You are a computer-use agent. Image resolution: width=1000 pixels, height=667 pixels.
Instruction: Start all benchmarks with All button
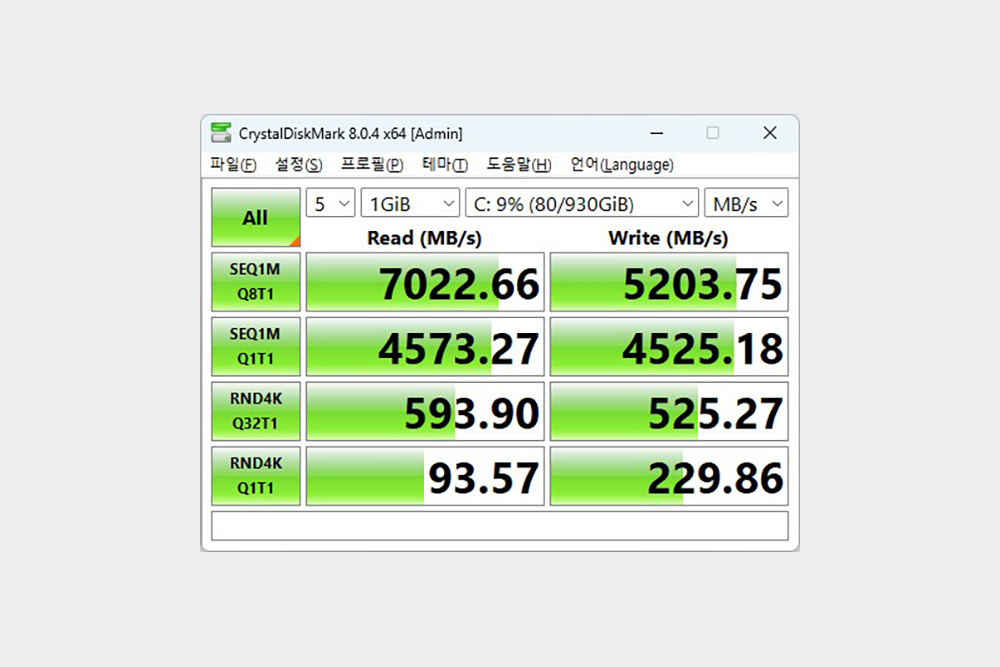point(256,217)
